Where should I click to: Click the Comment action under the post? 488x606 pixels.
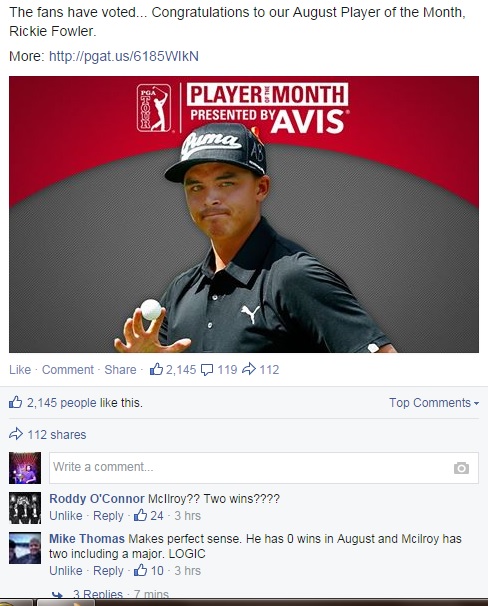coord(68,369)
